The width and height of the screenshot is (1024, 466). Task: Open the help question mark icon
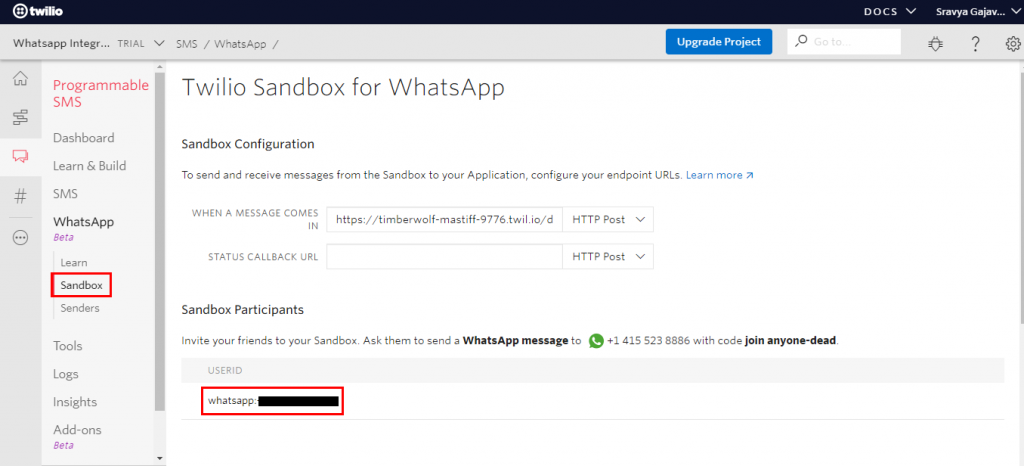(x=975, y=43)
